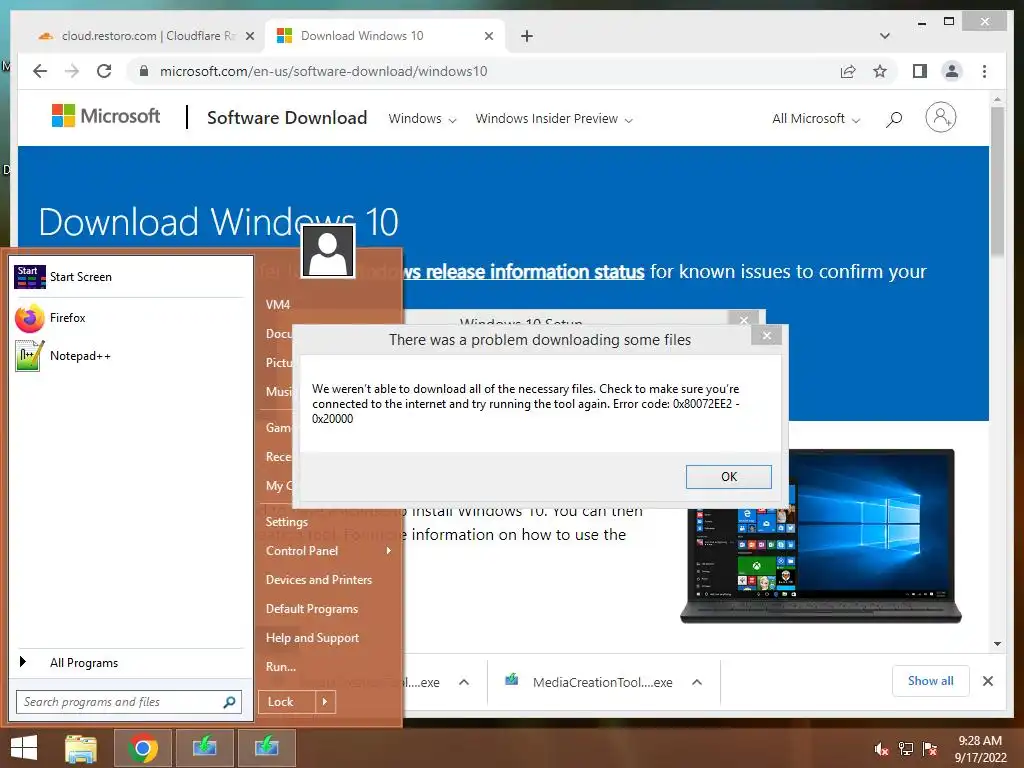
Task: Click the Action Center flag tray icon
Action: [930, 749]
